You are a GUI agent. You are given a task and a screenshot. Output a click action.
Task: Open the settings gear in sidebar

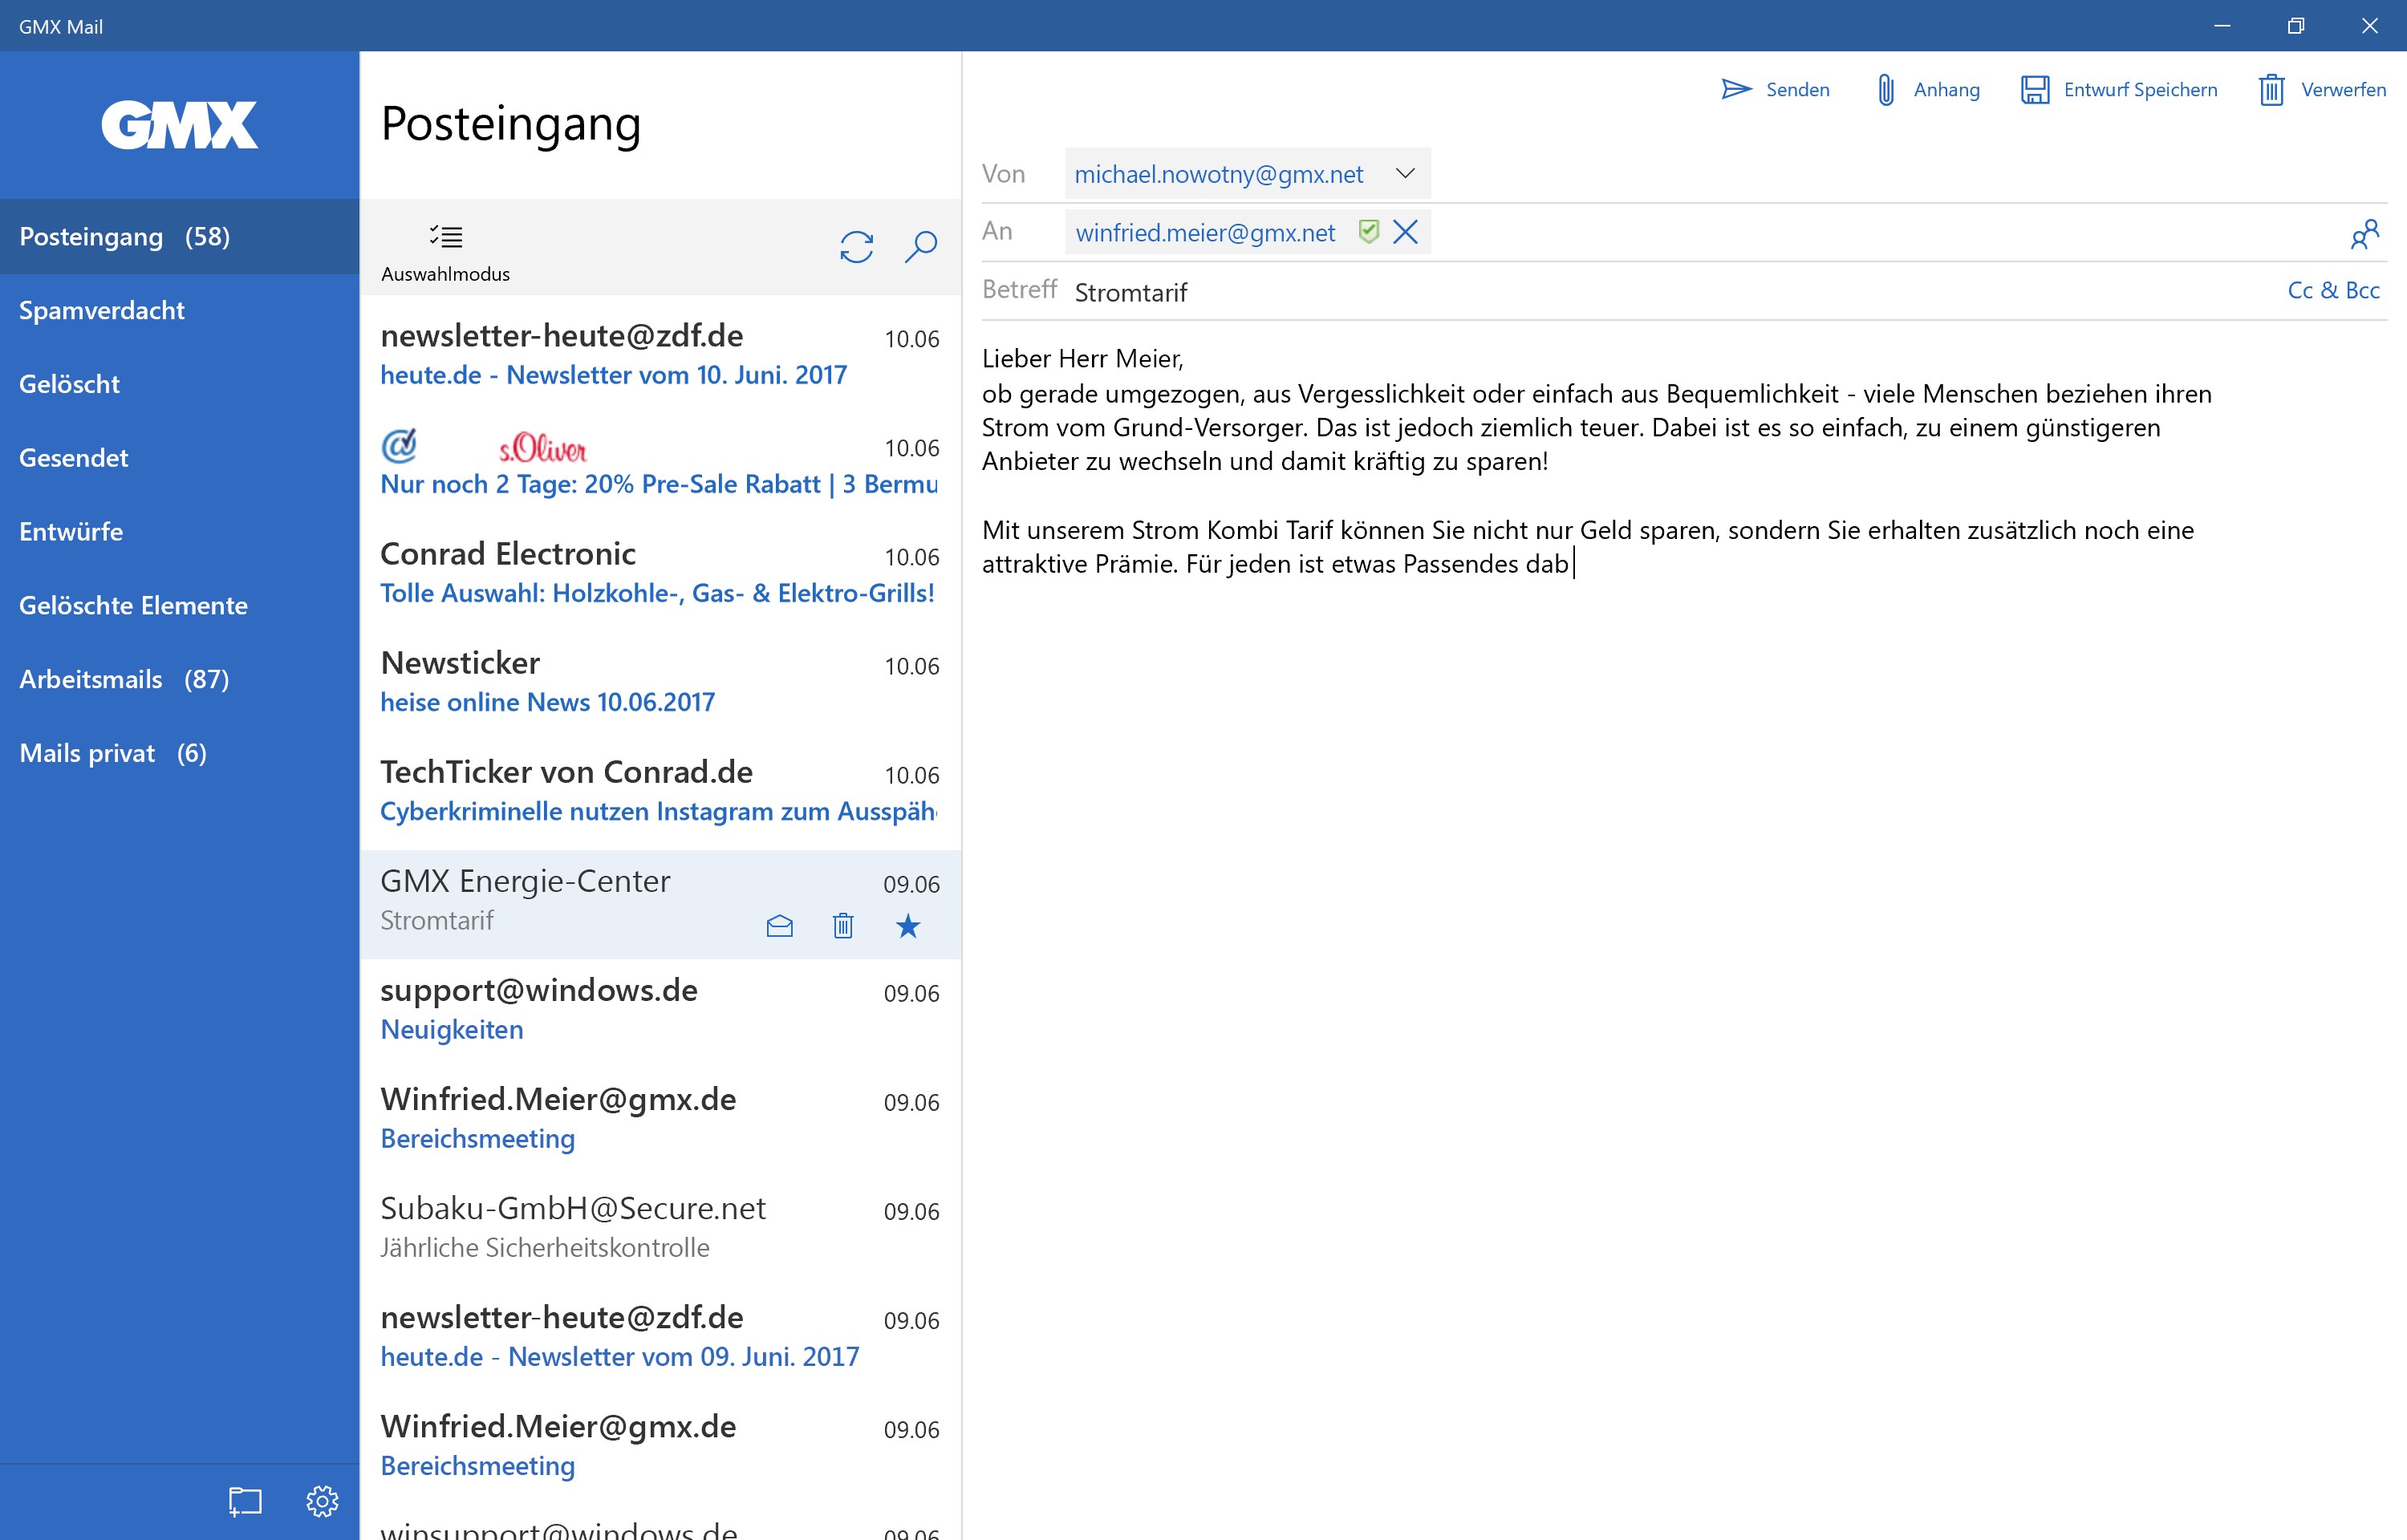click(x=322, y=1500)
